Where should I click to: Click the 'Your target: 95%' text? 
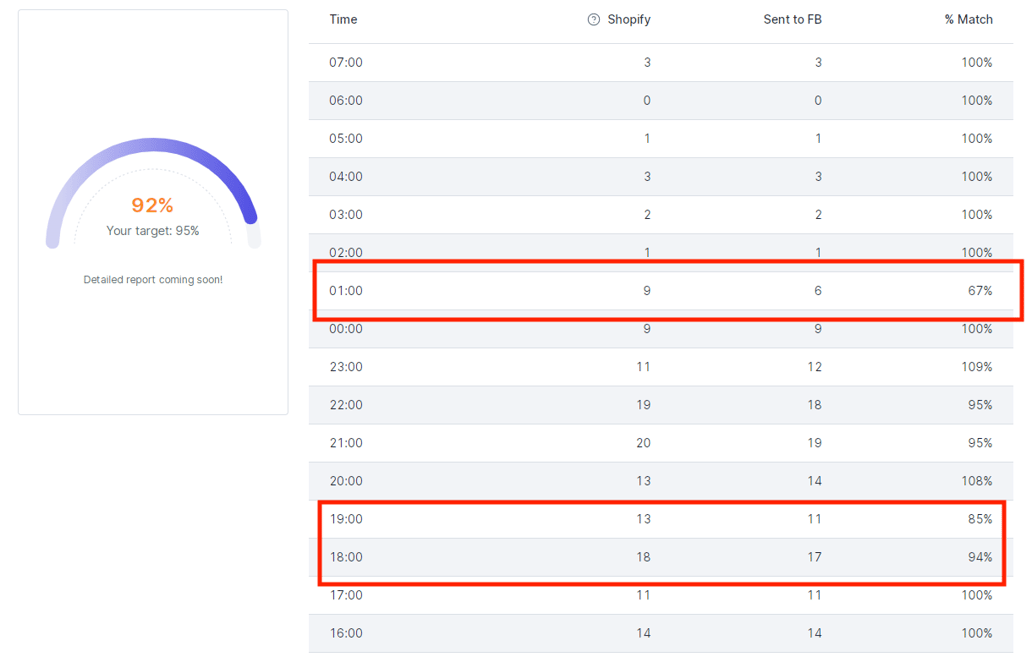coord(153,231)
